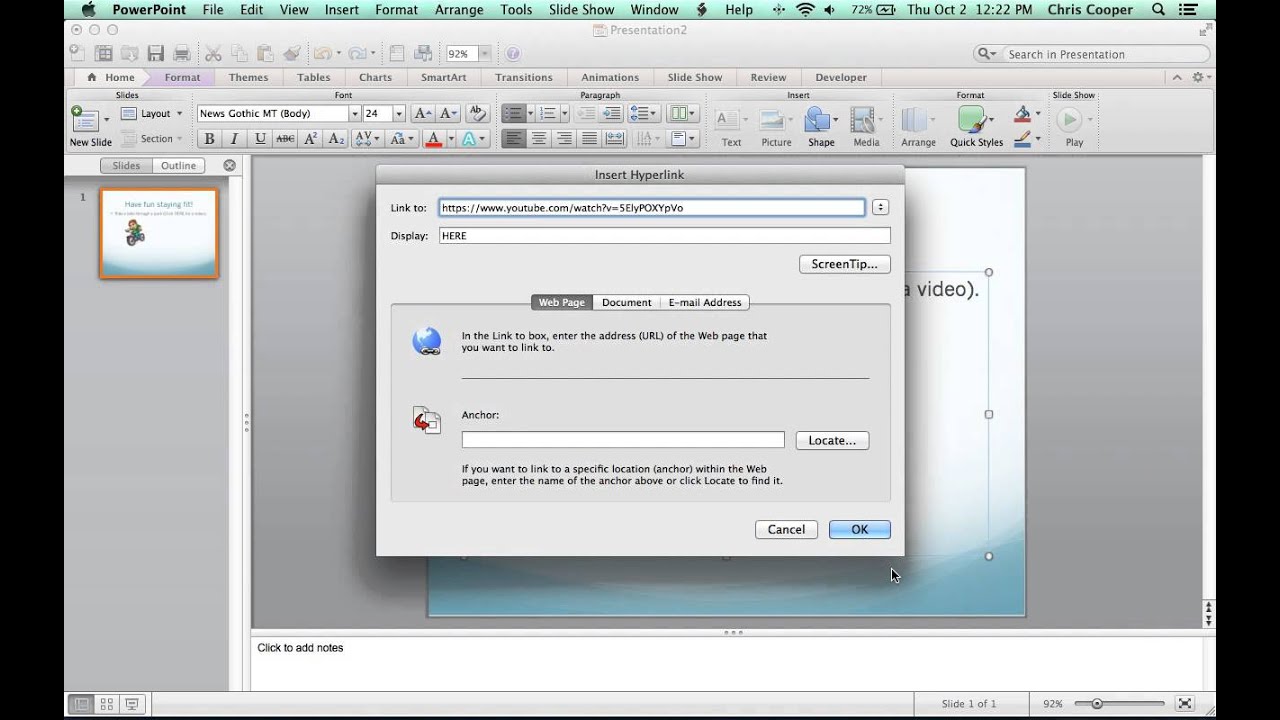The width and height of the screenshot is (1280, 720).
Task: Open the numbered list dropdown arrow
Action: point(563,114)
